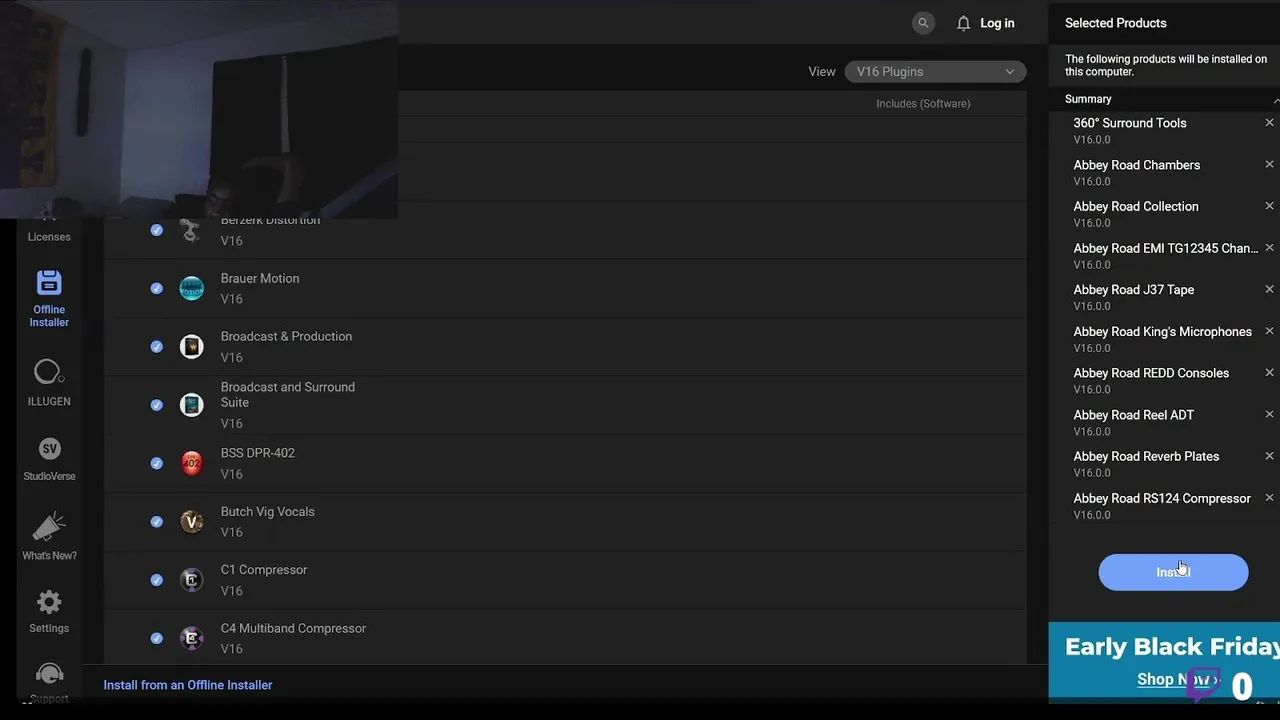Uncheck Broadcast and Surround Suite checkbox

157,405
